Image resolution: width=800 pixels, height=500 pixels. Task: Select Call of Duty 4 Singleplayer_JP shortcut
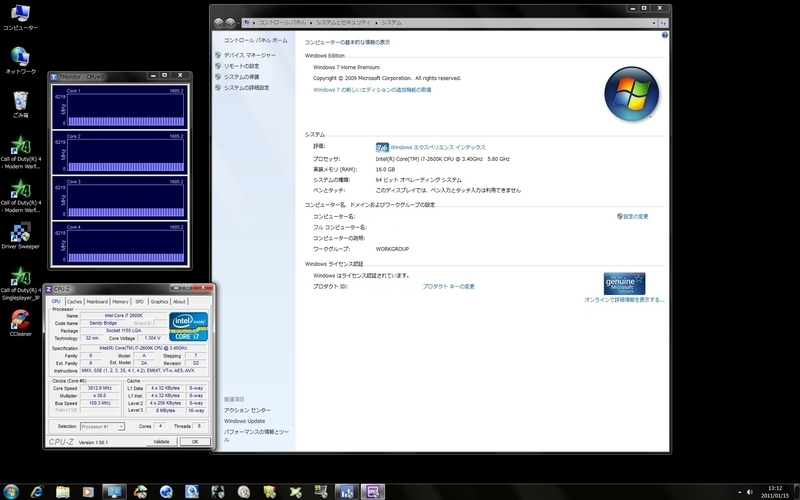20,283
